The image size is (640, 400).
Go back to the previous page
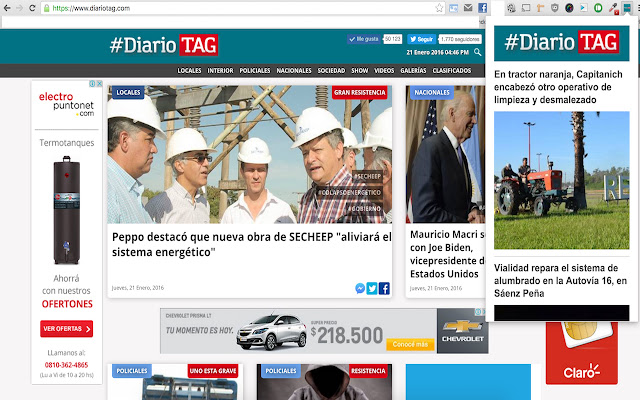click(x=7, y=8)
